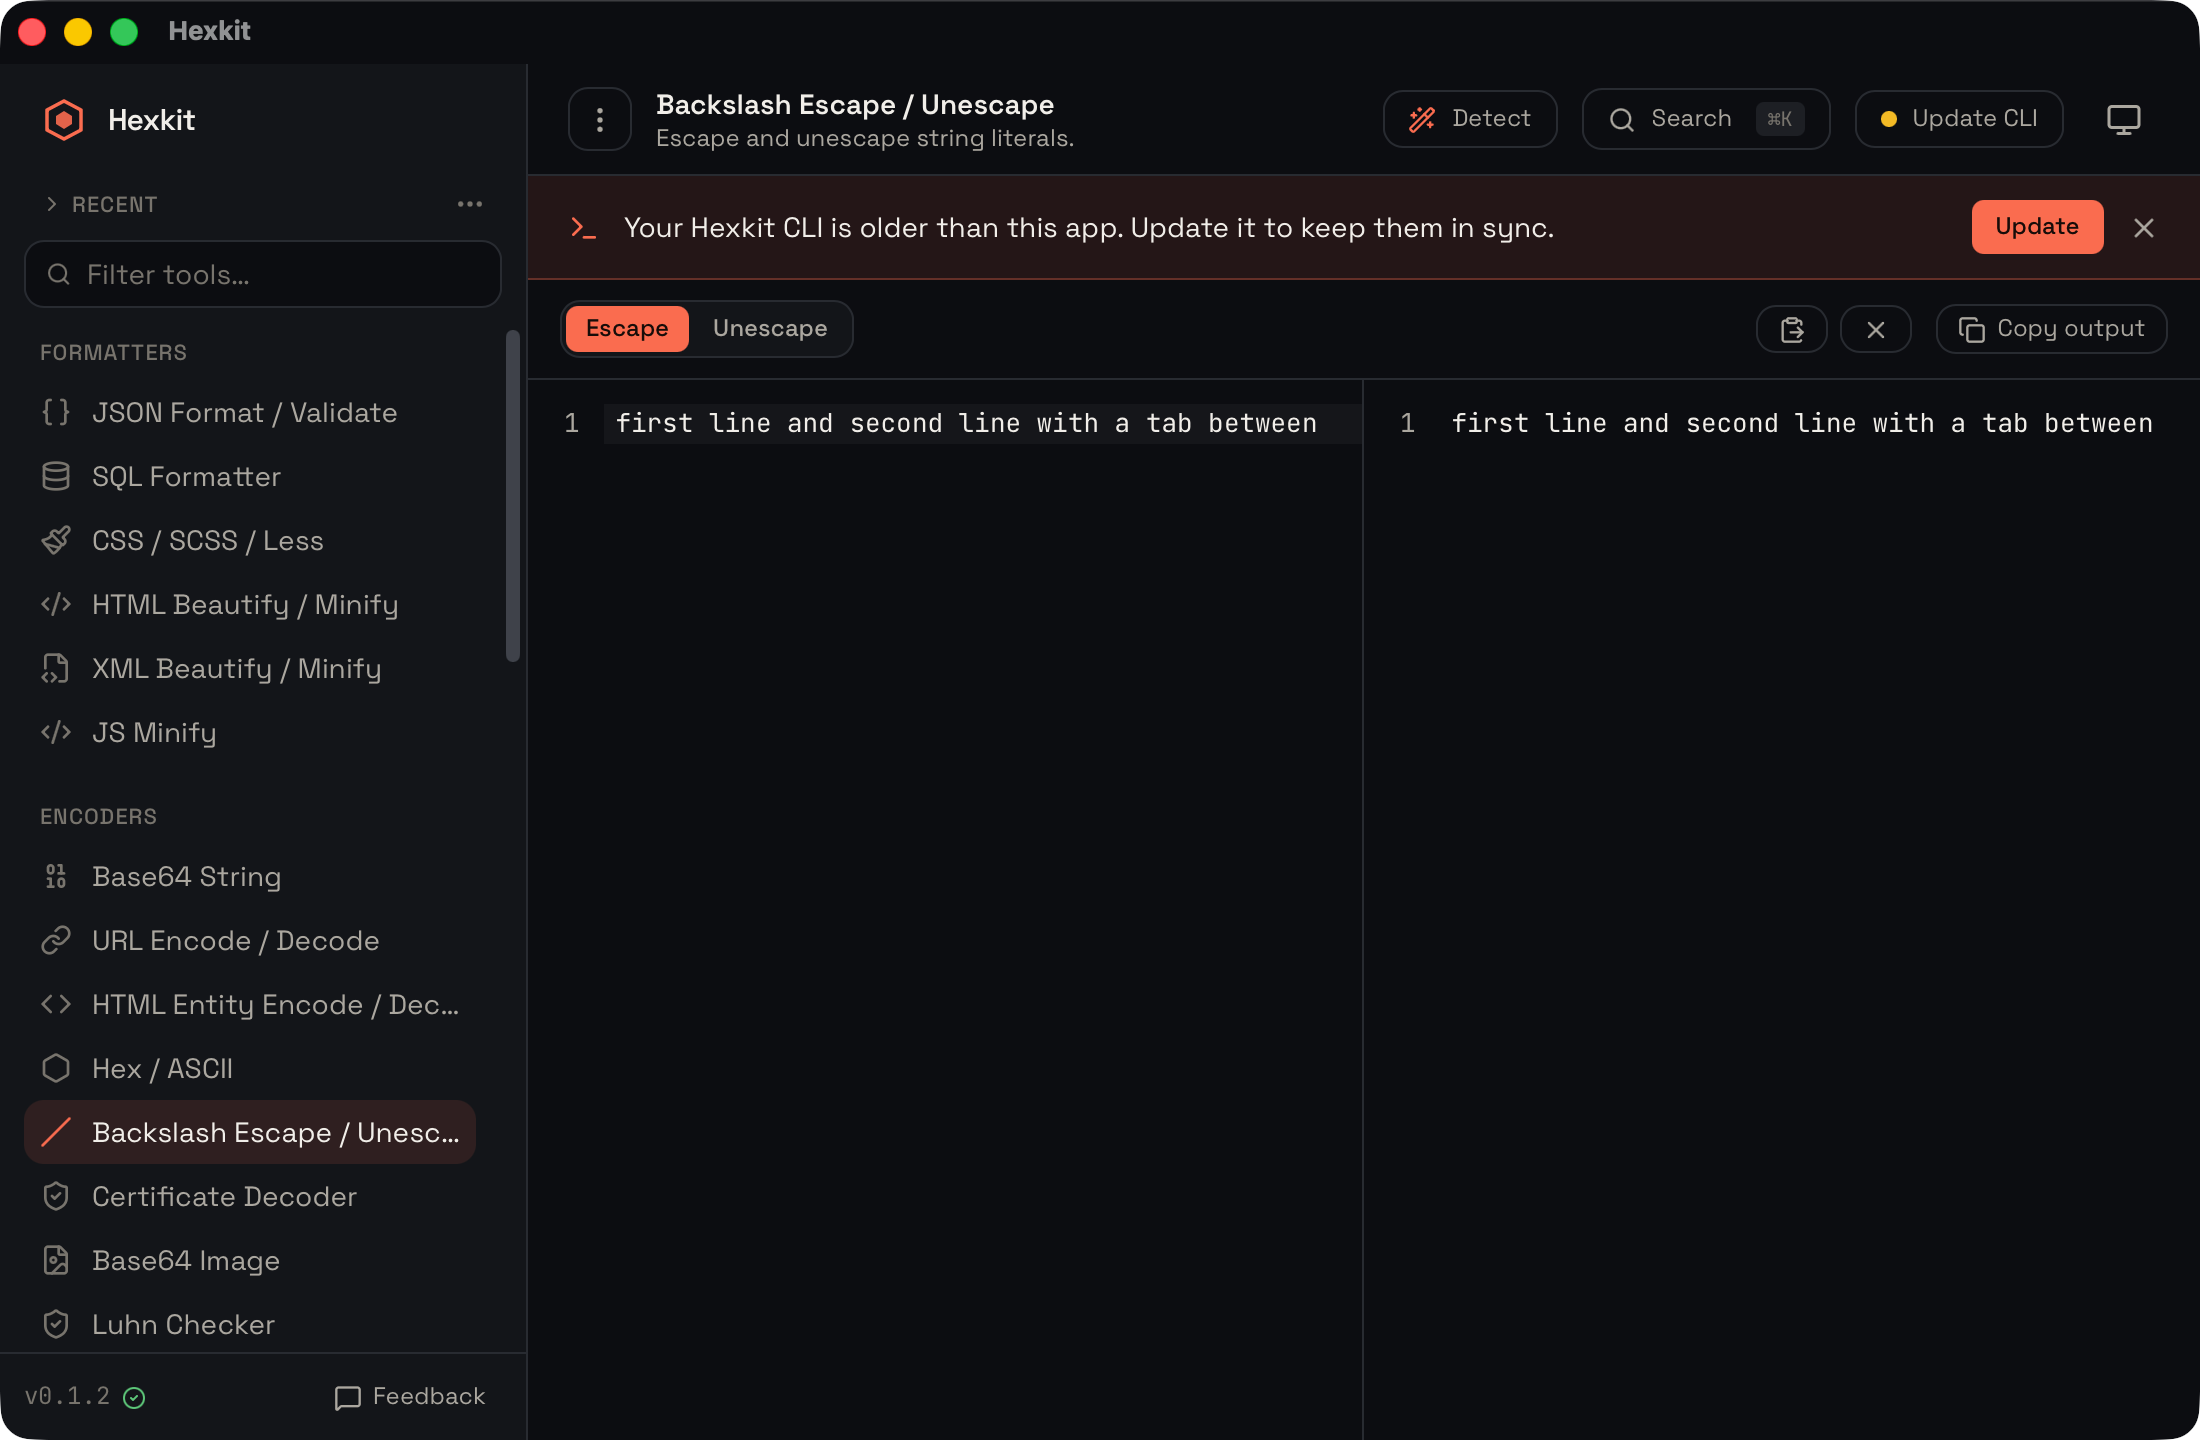Click the Base64 String binary icon

pyautogui.click(x=56, y=876)
